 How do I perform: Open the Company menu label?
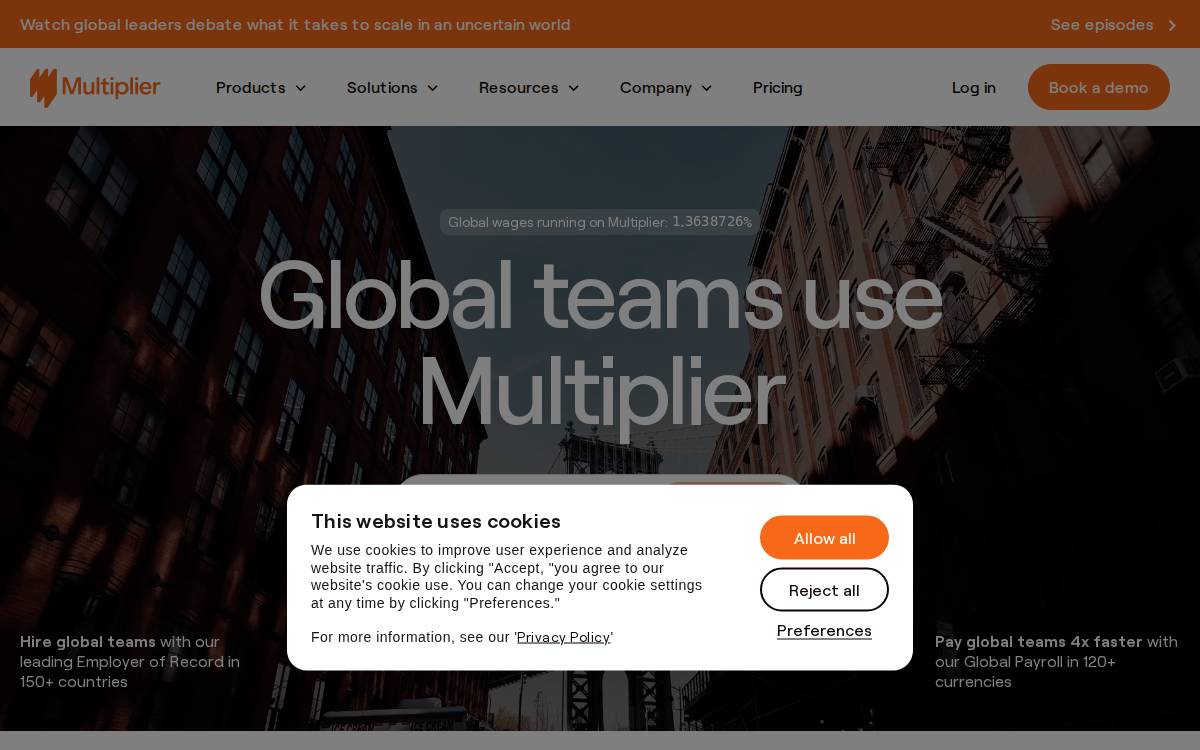point(655,88)
